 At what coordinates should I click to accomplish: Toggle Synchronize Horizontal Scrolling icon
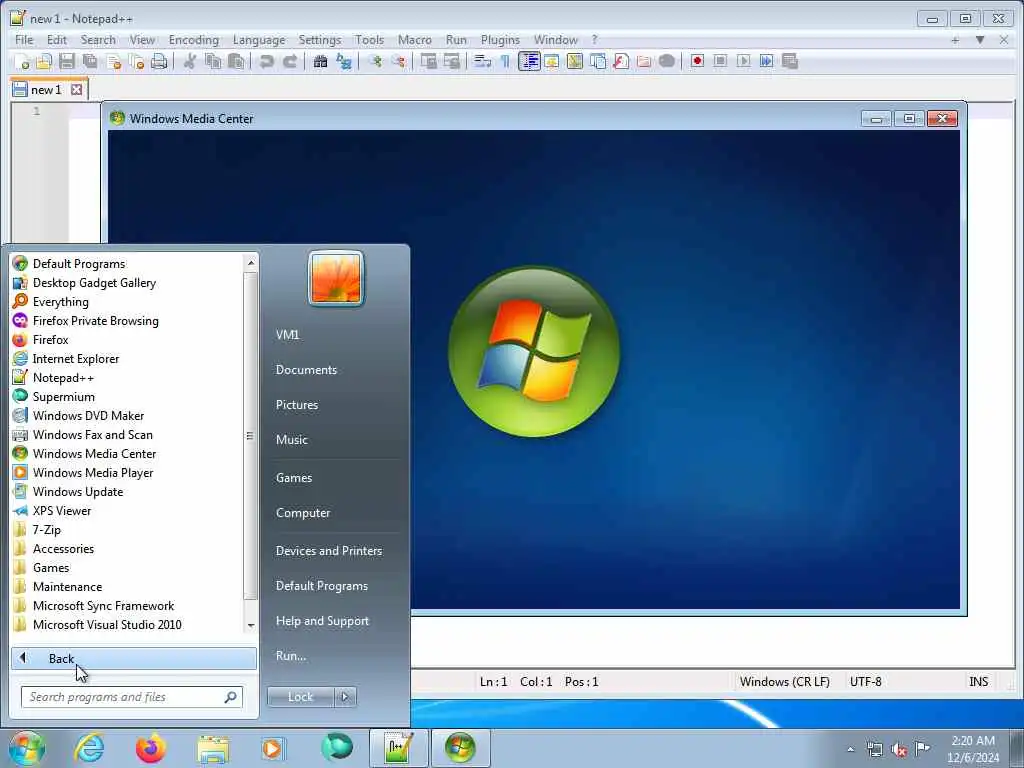451,61
